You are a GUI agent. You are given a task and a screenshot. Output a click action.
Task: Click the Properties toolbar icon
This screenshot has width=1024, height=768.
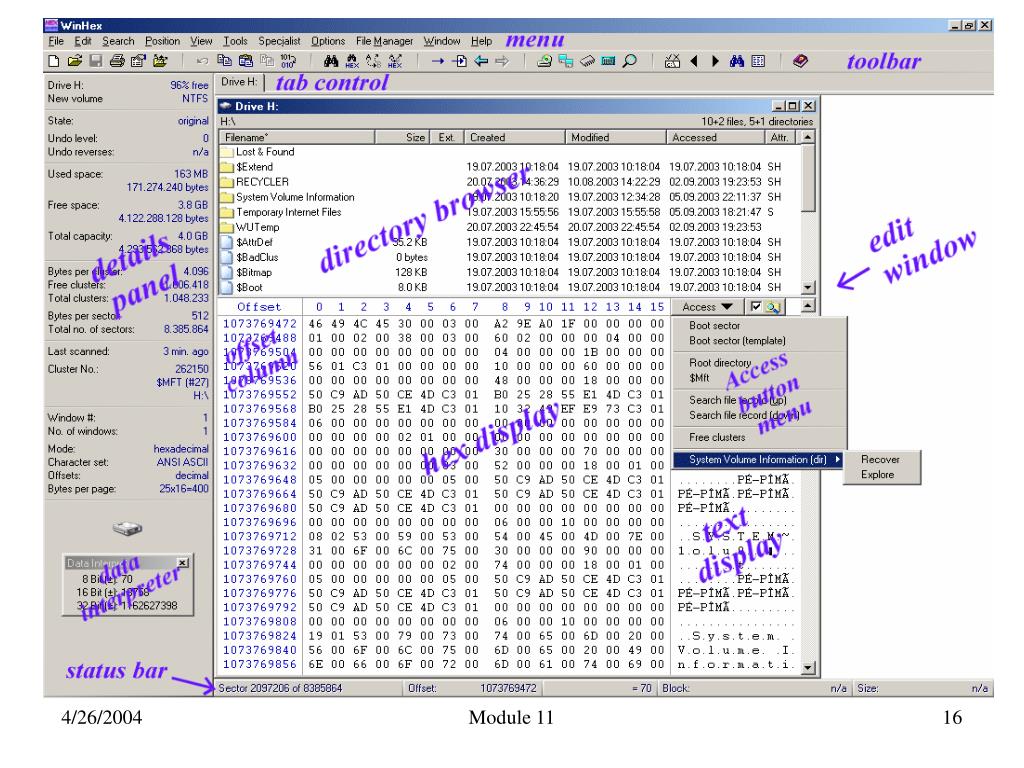[x=138, y=61]
